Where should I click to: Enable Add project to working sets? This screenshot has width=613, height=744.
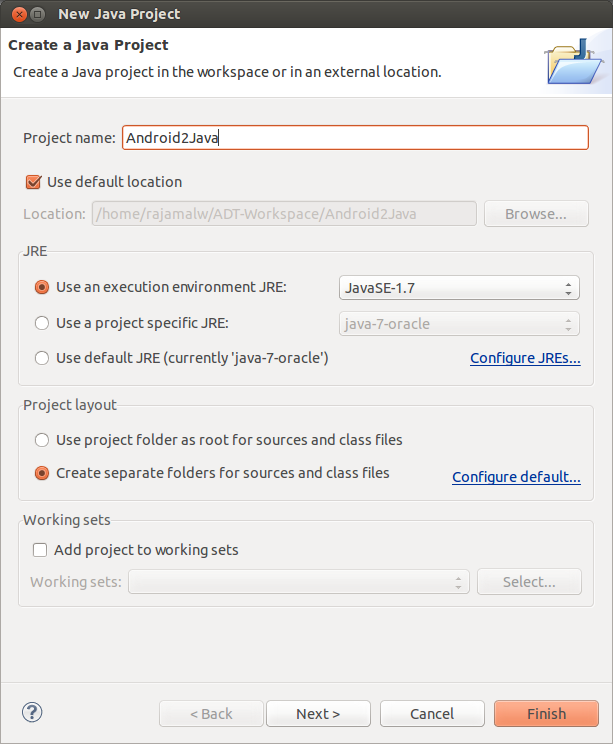click(40, 550)
